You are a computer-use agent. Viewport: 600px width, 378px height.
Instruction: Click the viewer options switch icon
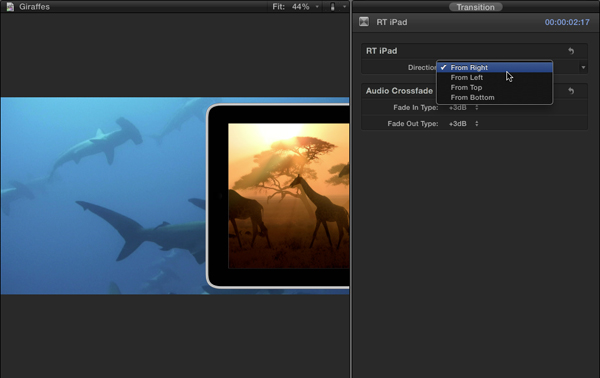pos(333,7)
